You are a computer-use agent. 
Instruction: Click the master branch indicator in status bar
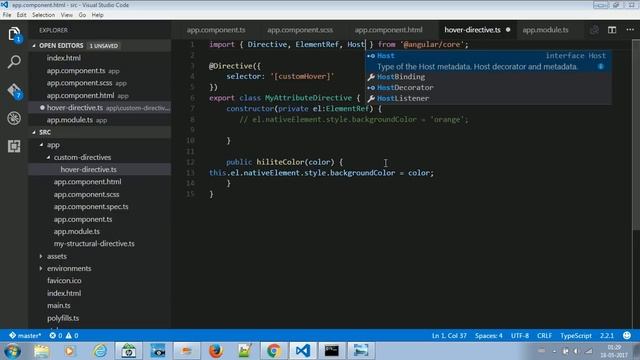[x=25, y=336]
